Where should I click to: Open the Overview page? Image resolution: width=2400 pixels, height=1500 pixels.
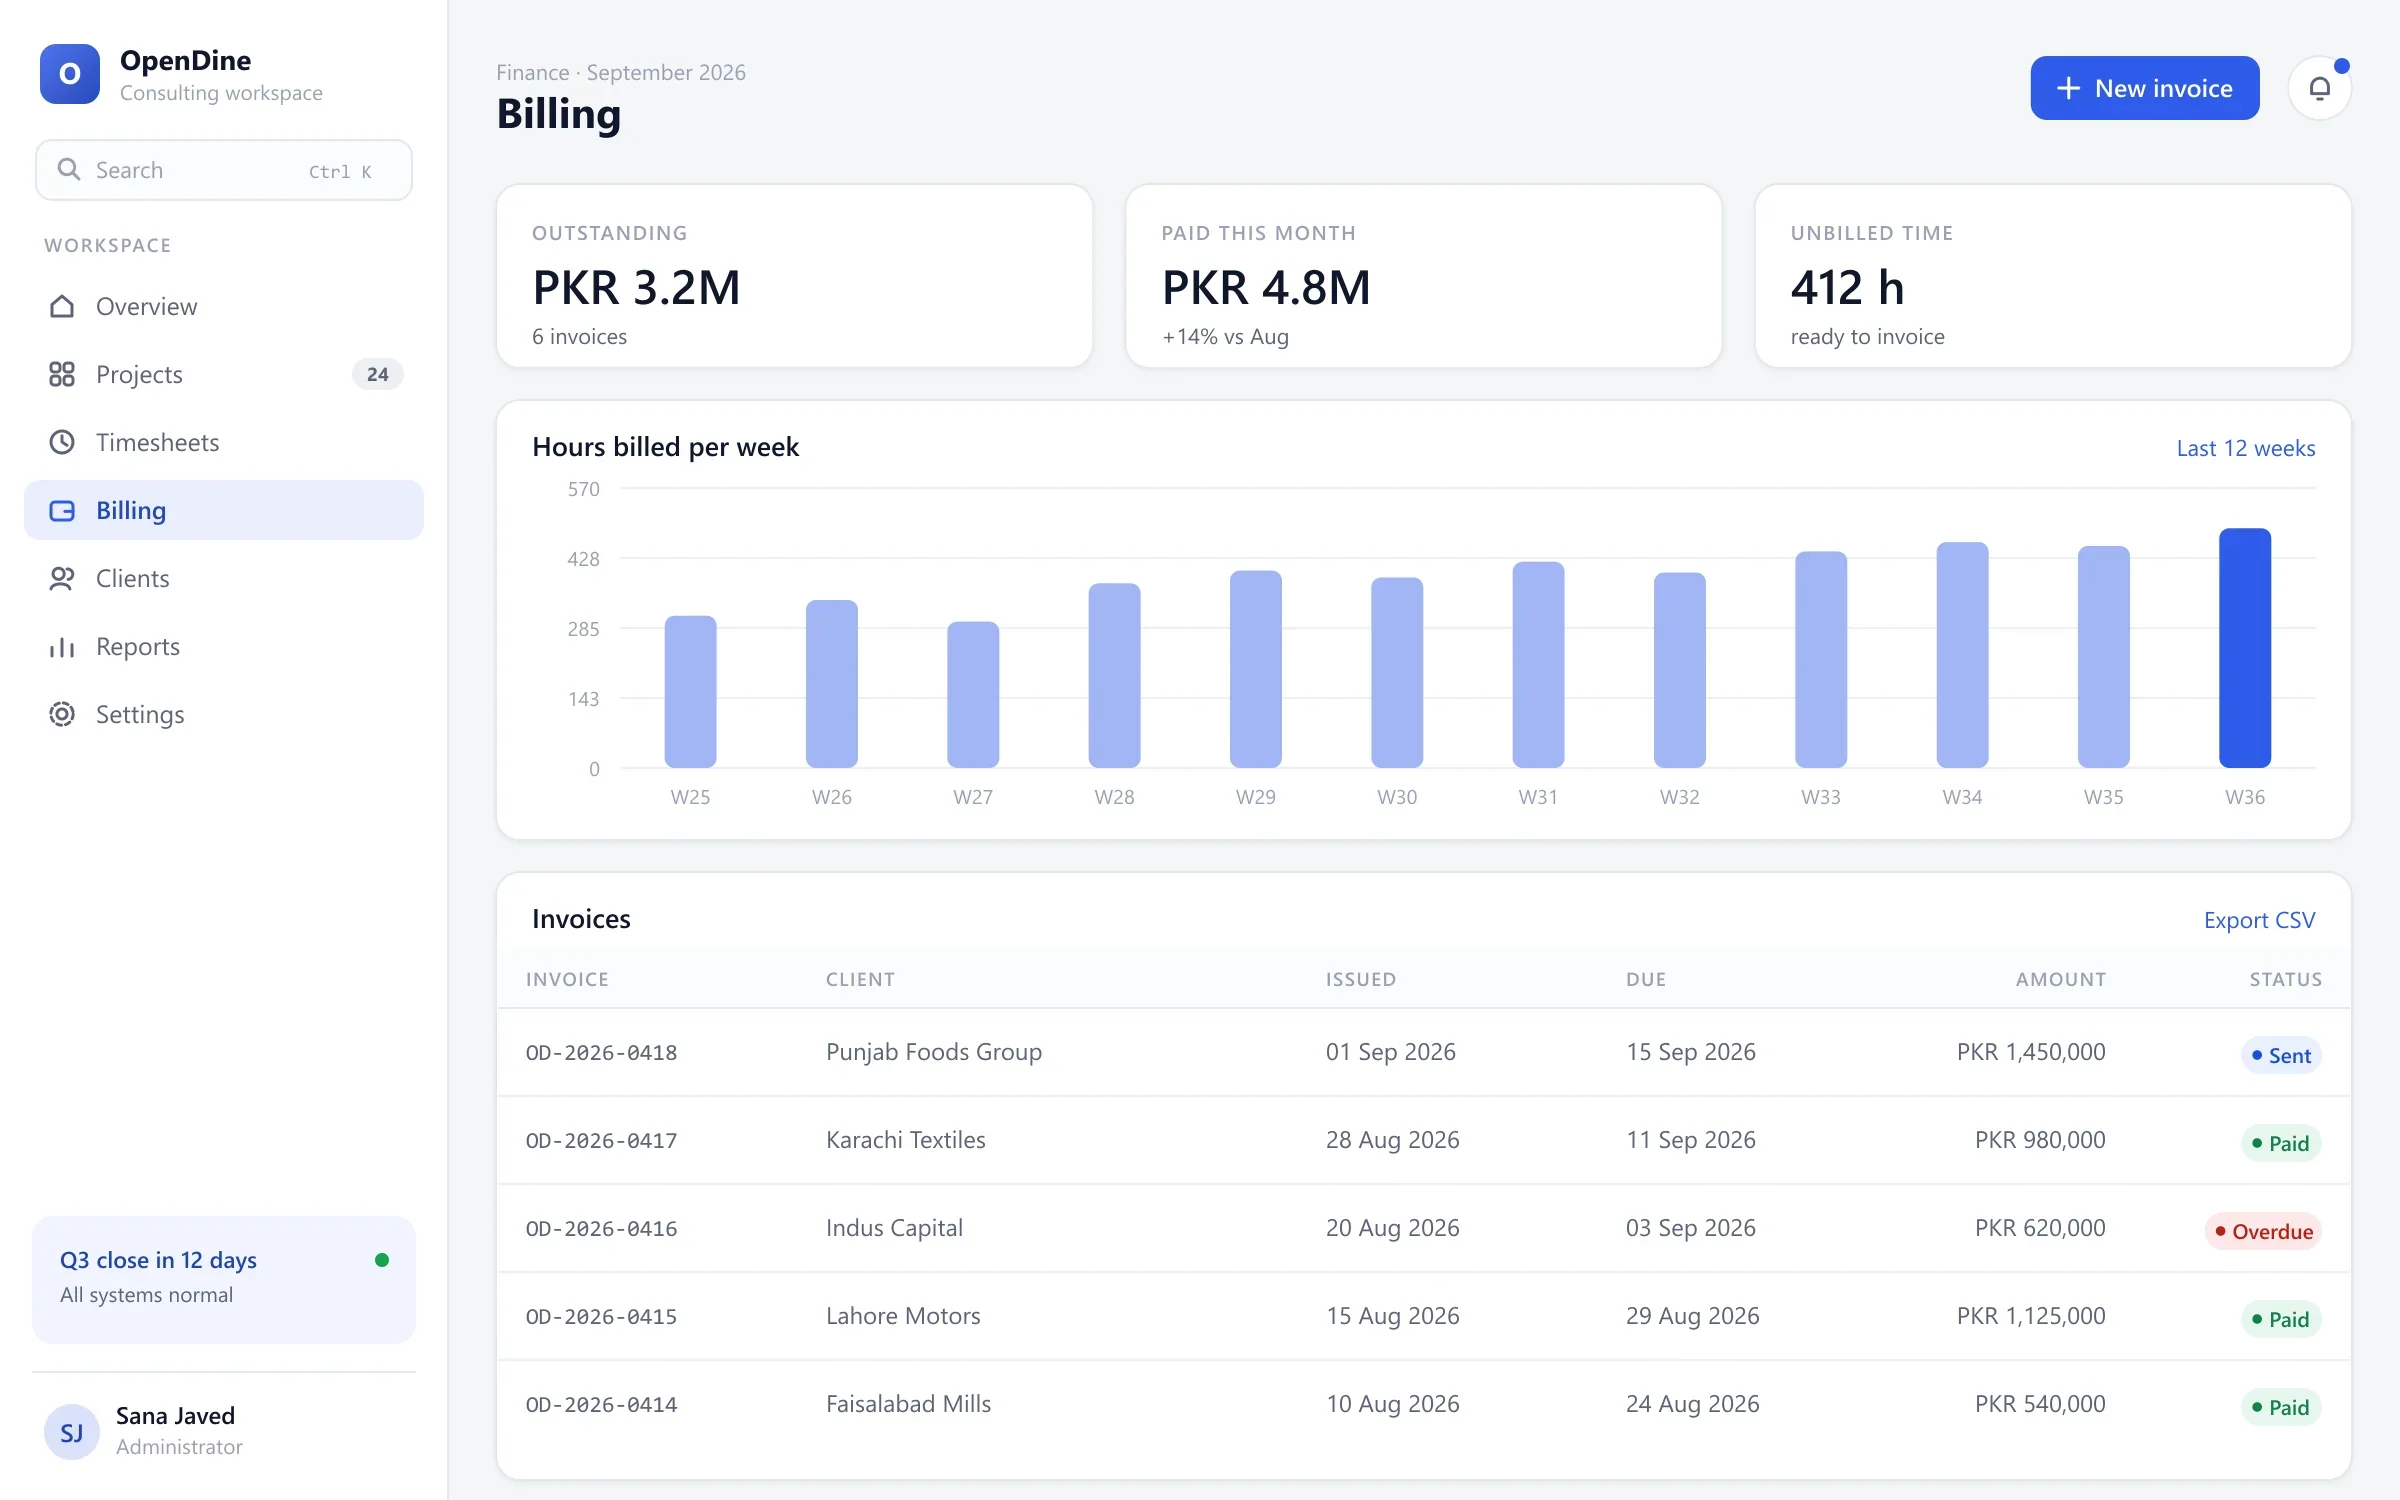(224, 306)
